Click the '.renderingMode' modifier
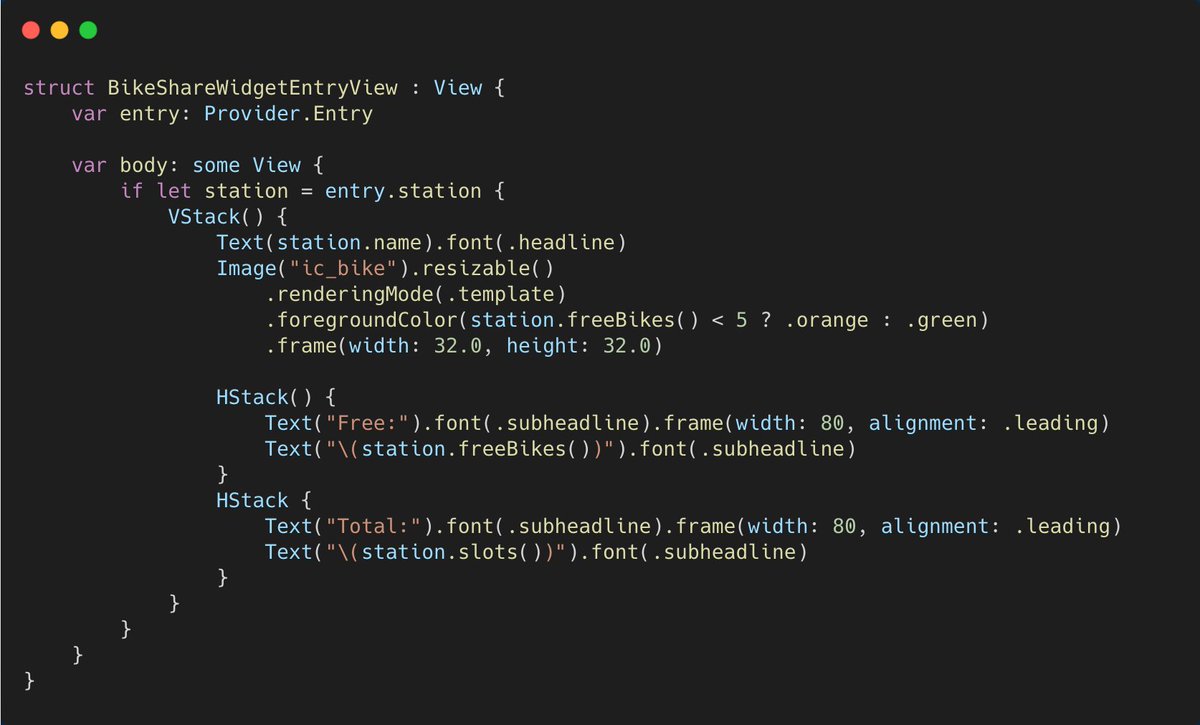The width and height of the screenshot is (1200, 725). point(349,295)
